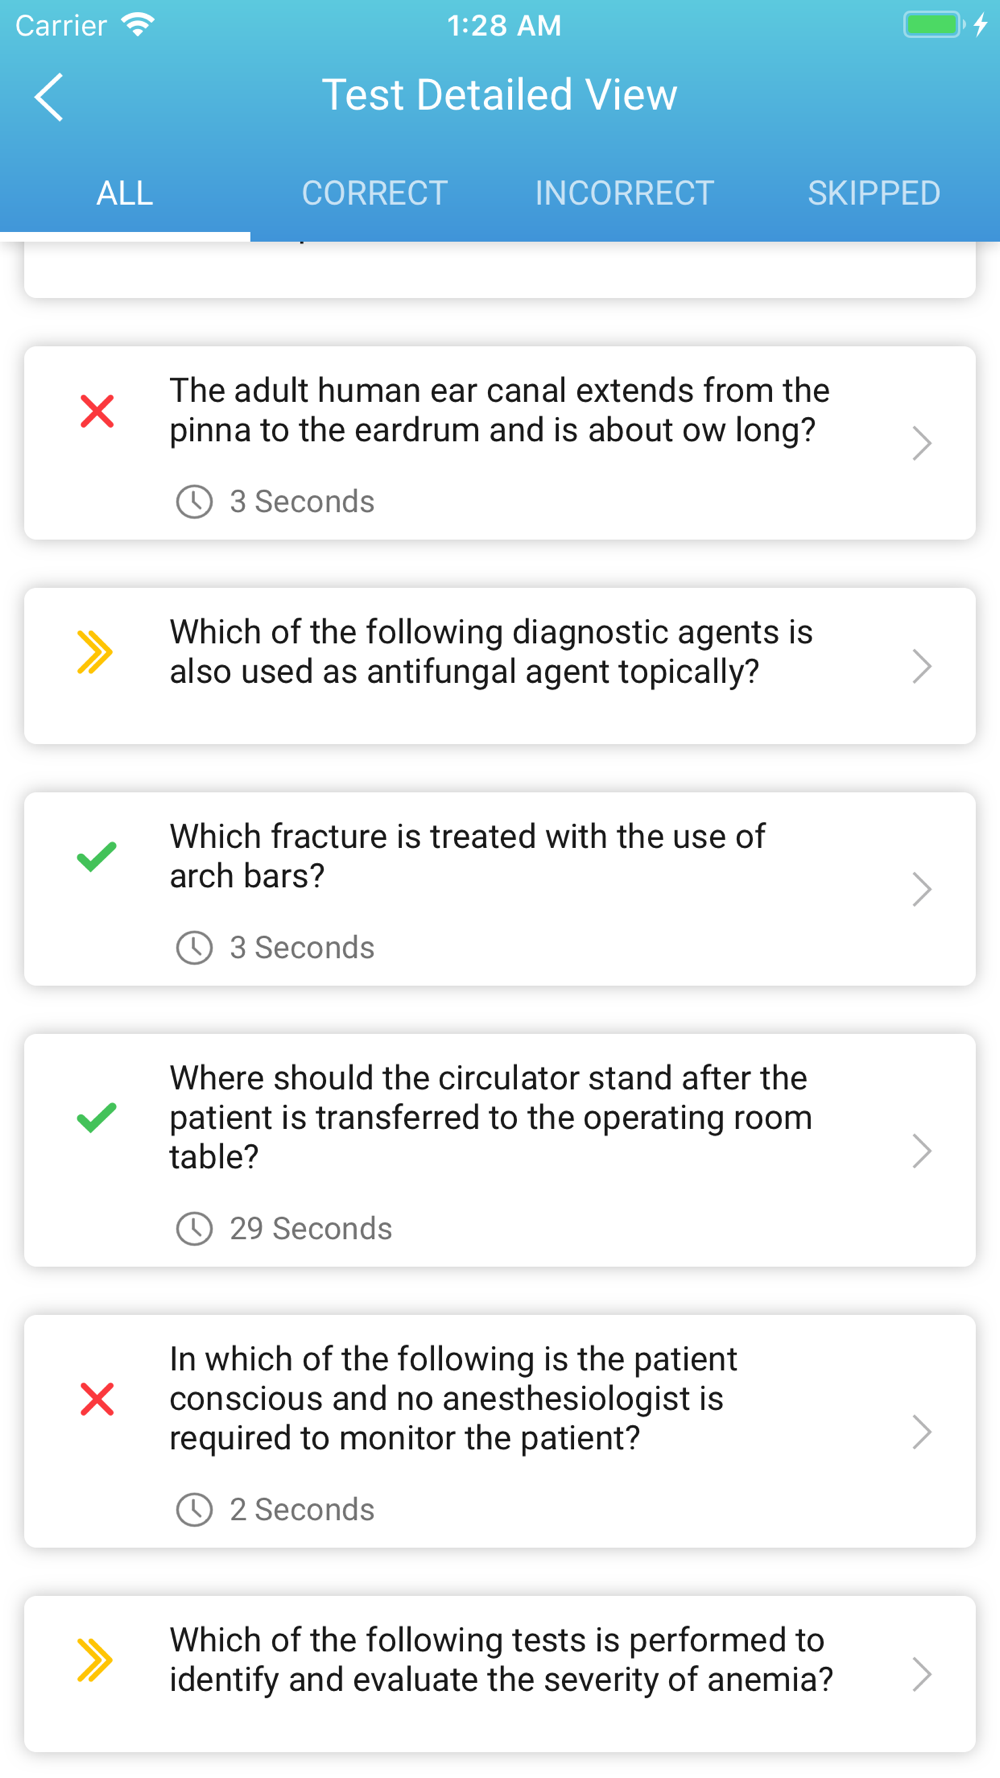Select the ALL tab

[125, 193]
